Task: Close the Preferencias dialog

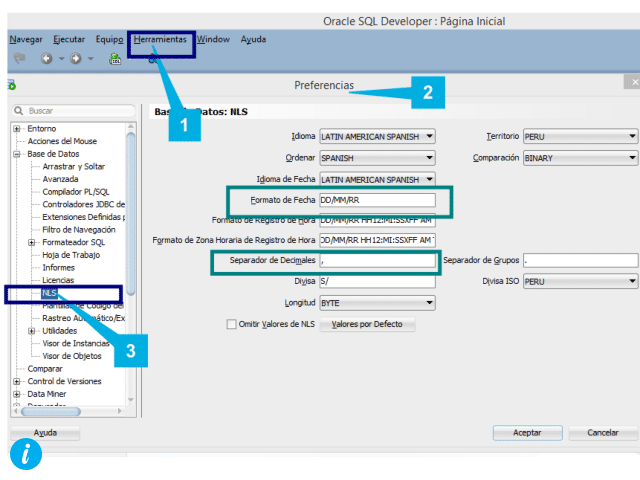Action: point(632,82)
